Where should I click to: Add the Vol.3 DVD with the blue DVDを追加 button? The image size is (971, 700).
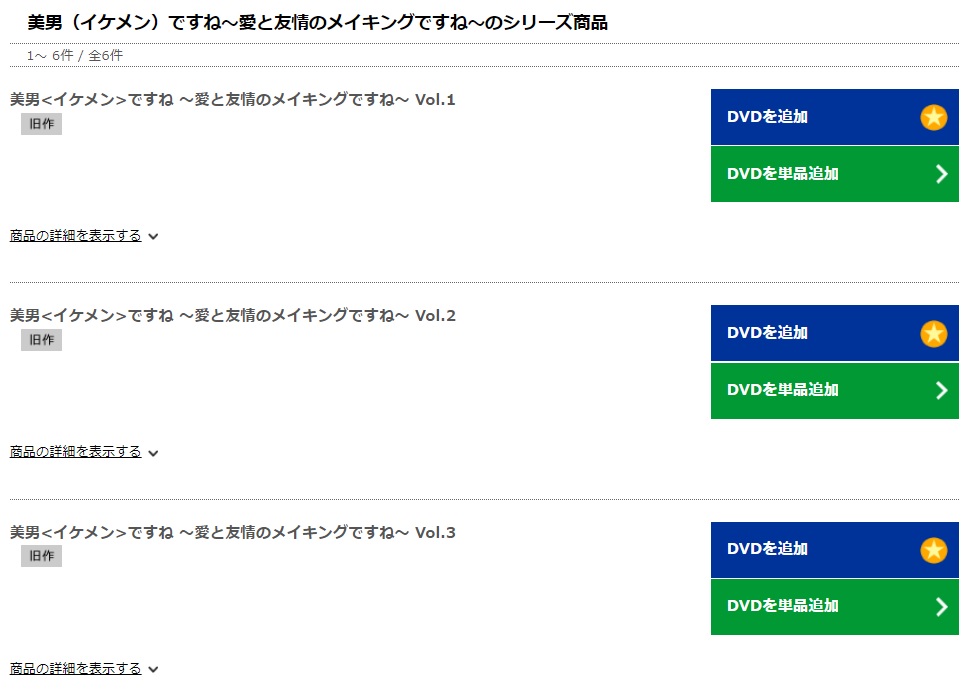click(834, 549)
